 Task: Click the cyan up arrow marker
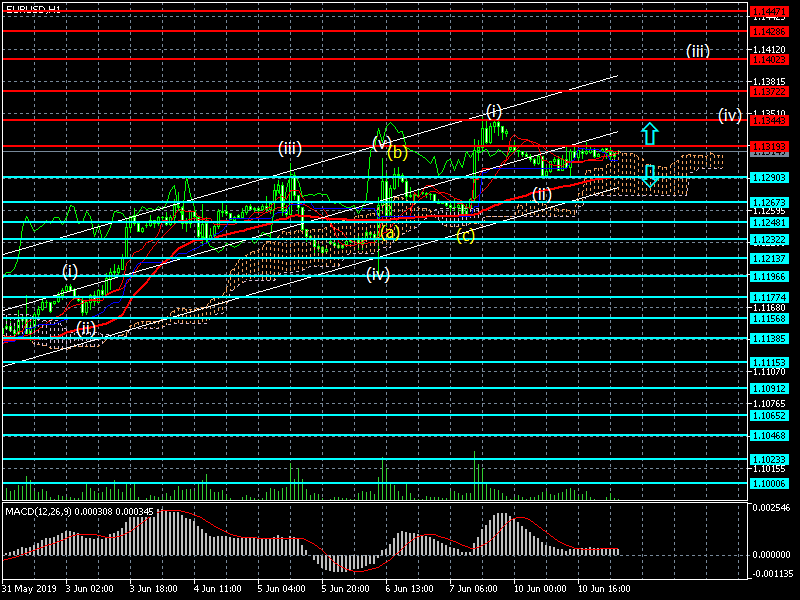click(649, 132)
